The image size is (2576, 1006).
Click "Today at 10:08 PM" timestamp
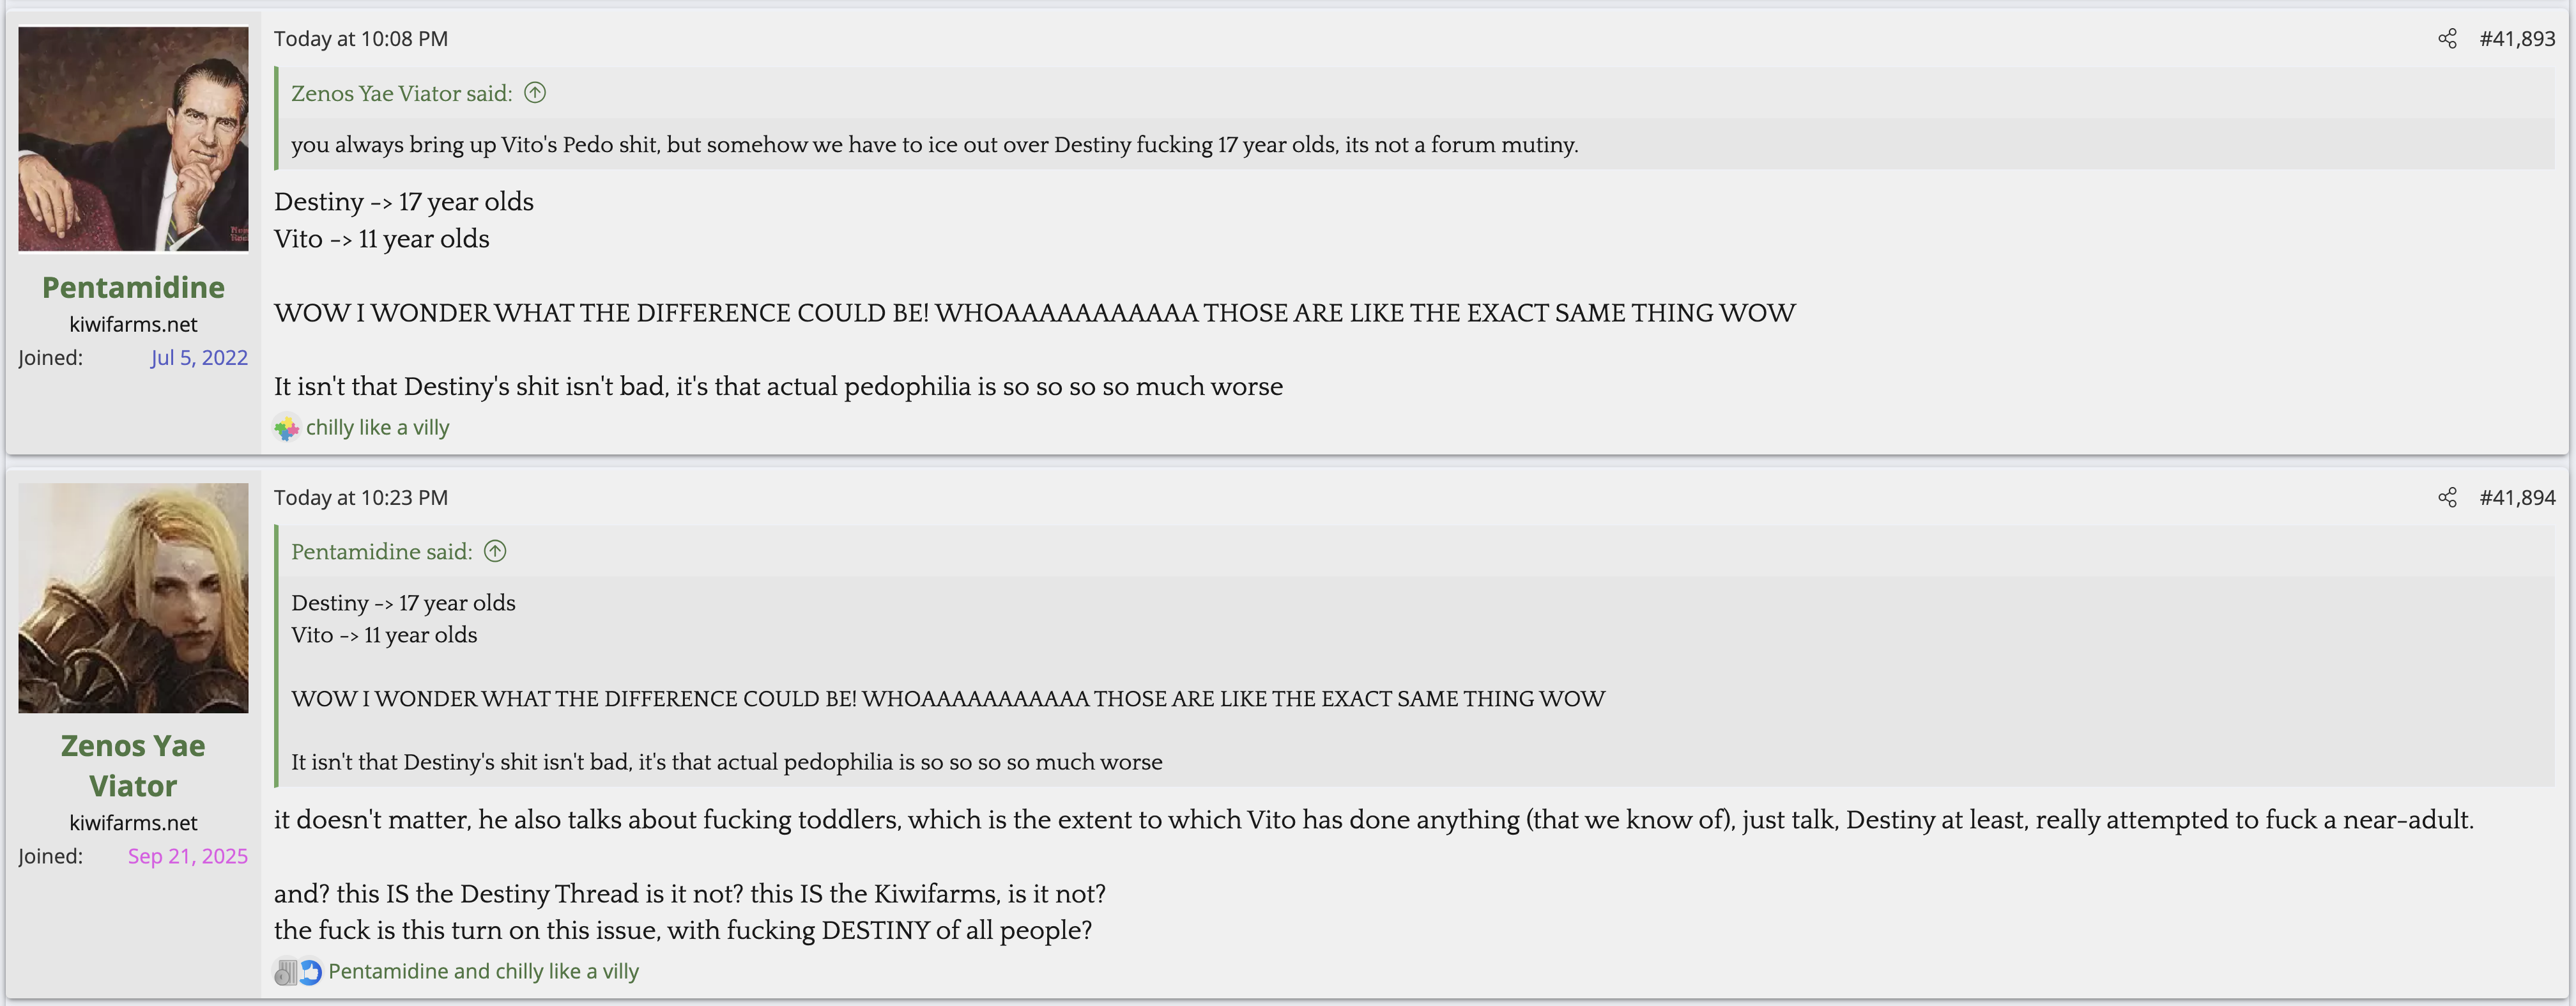point(360,39)
